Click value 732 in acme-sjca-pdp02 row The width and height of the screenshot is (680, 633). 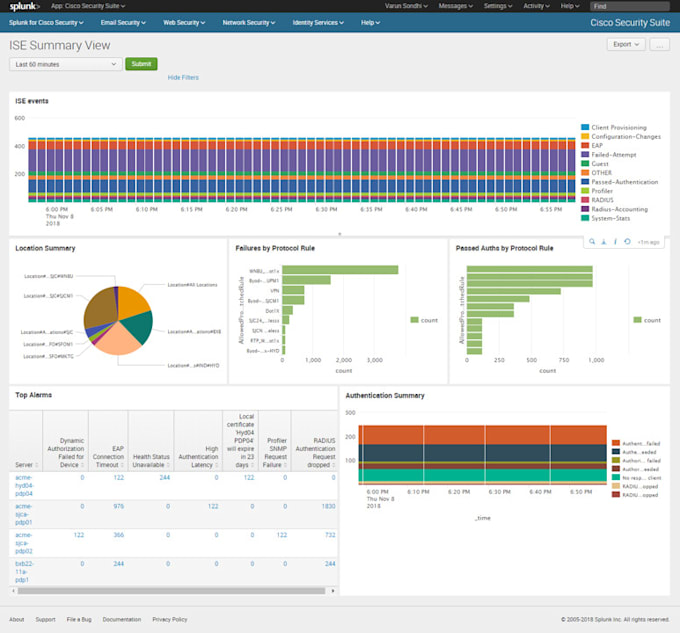click(330, 535)
